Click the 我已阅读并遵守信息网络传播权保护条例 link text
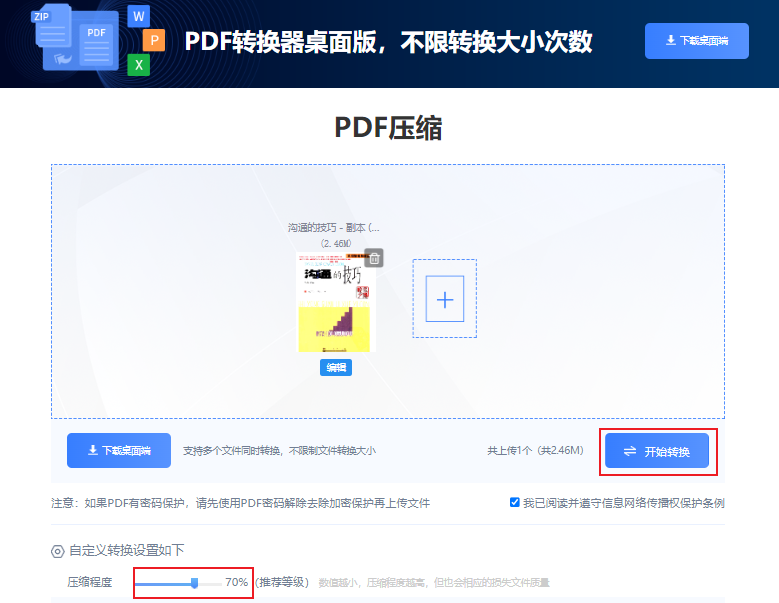This screenshot has height=603, width=779. [623, 503]
